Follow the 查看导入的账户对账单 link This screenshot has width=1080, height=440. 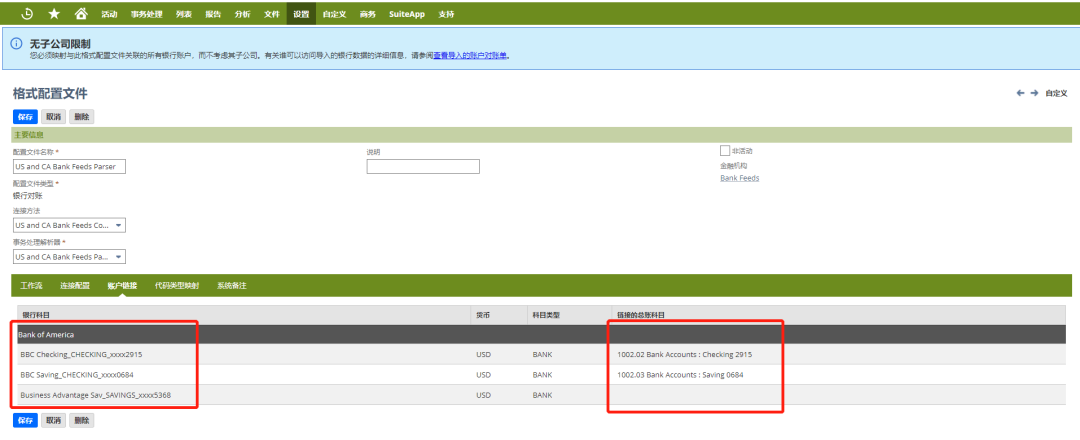click(470, 56)
